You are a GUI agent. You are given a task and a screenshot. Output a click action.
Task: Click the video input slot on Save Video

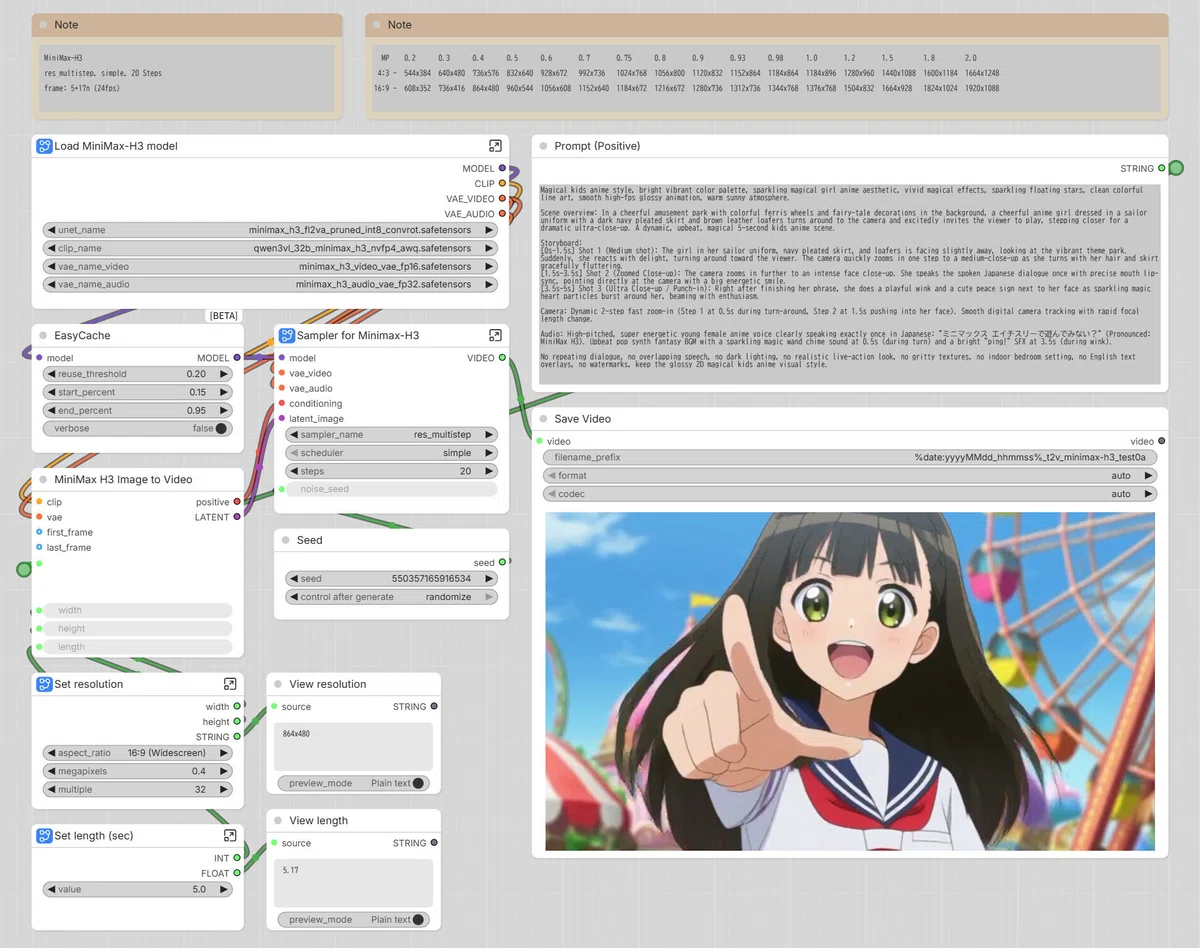[539, 441]
